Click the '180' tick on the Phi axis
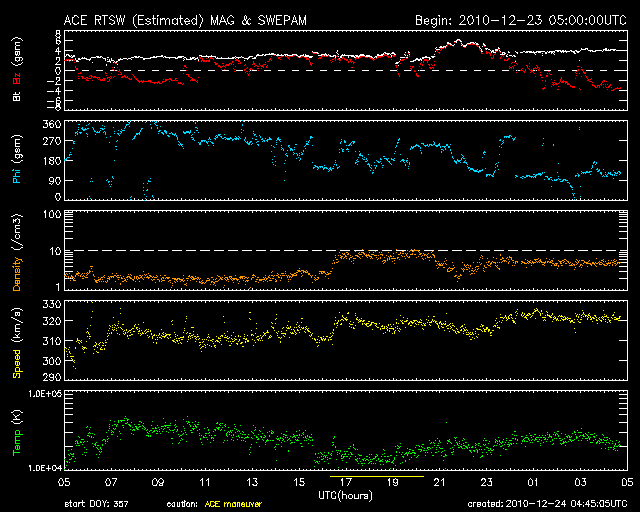 [x=52, y=161]
